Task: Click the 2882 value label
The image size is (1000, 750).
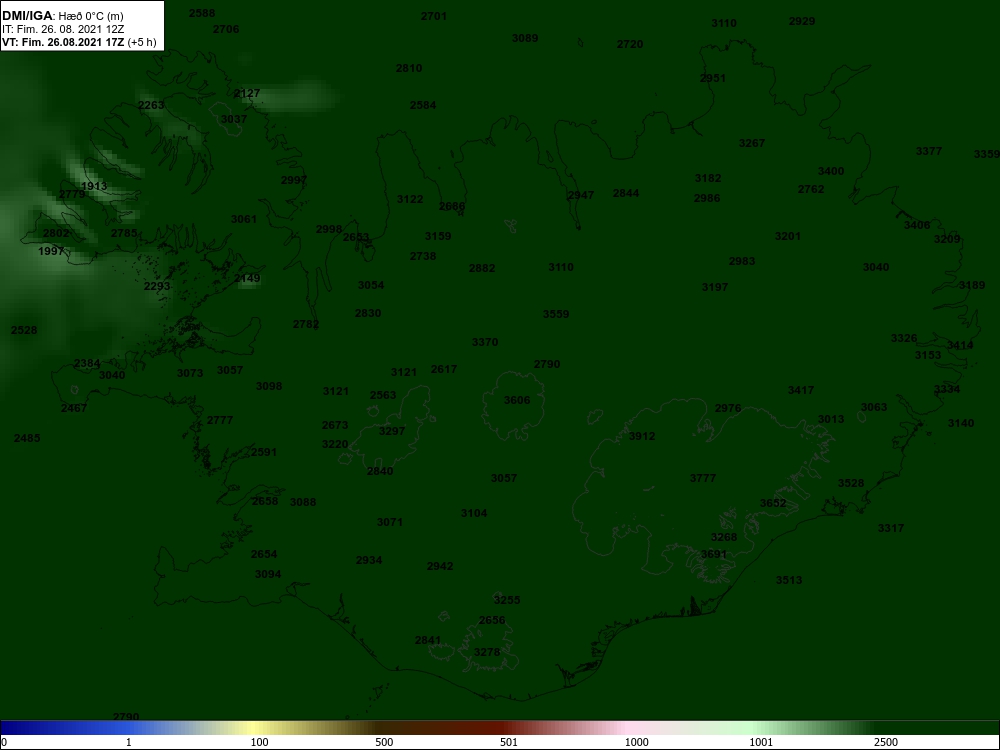Action: [482, 268]
